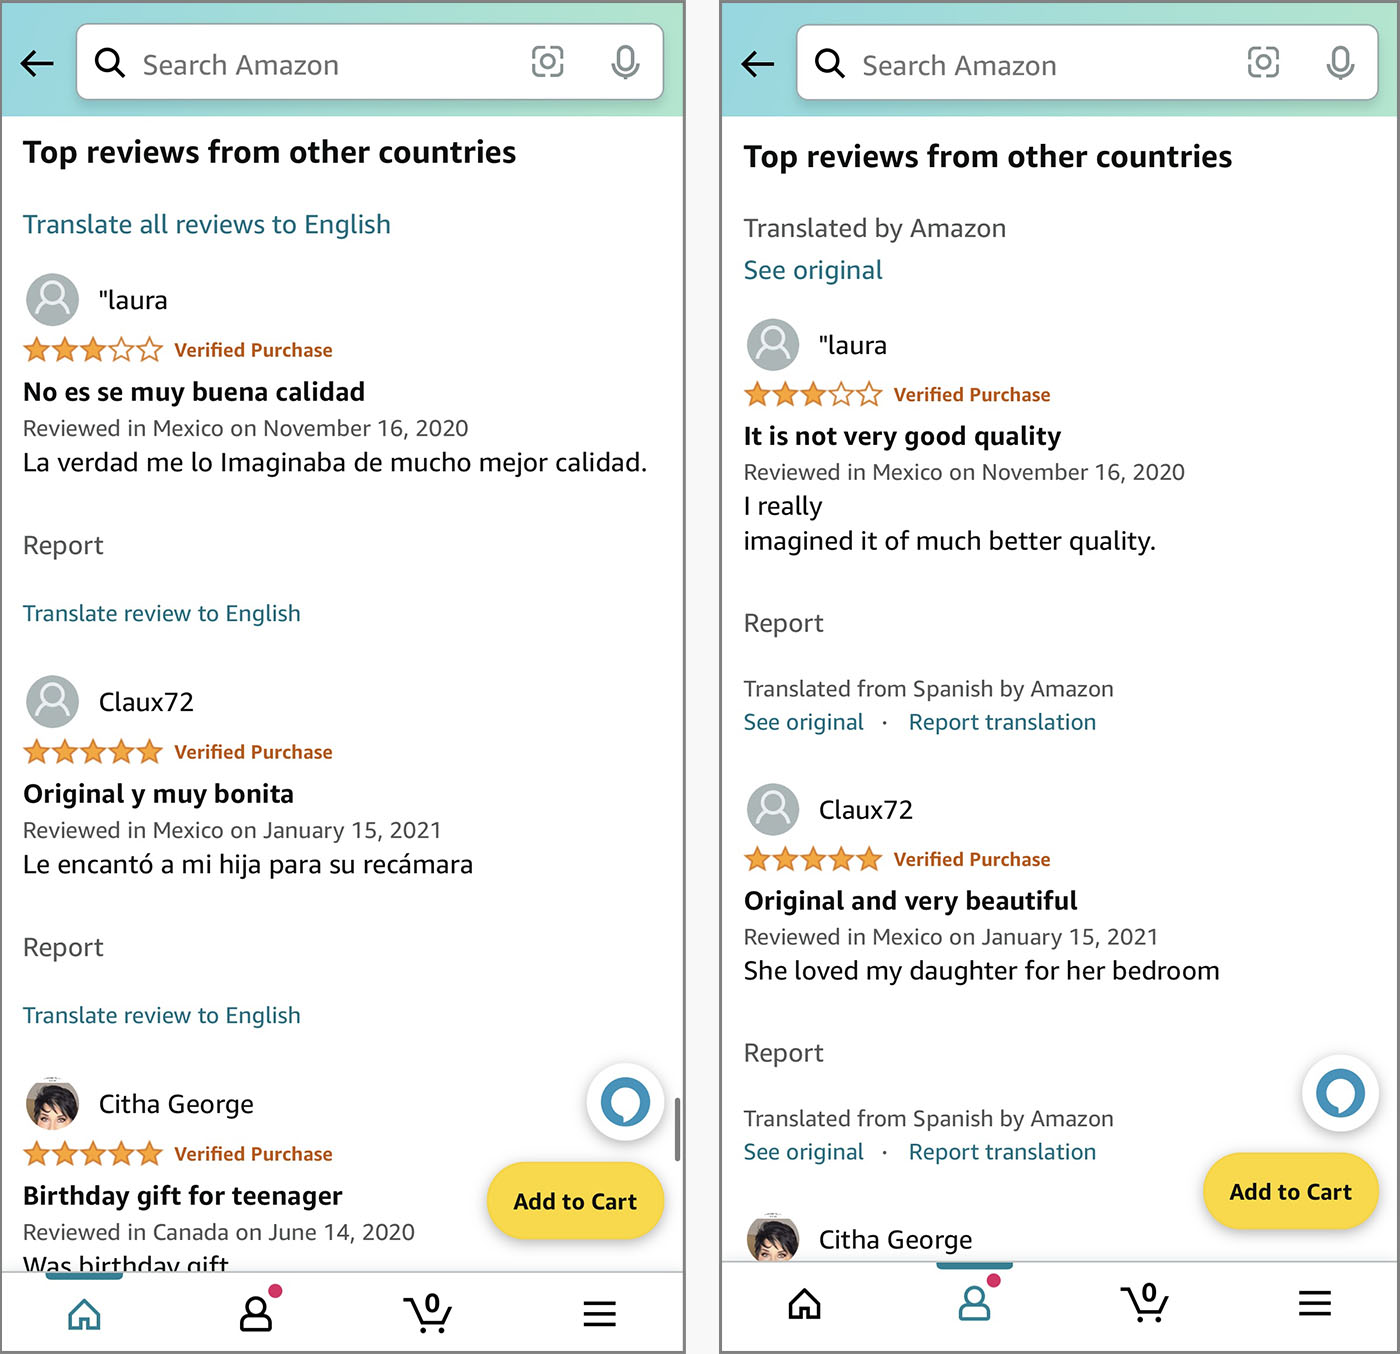
Task: Open the cart icon in left screen
Action: [x=428, y=1312]
